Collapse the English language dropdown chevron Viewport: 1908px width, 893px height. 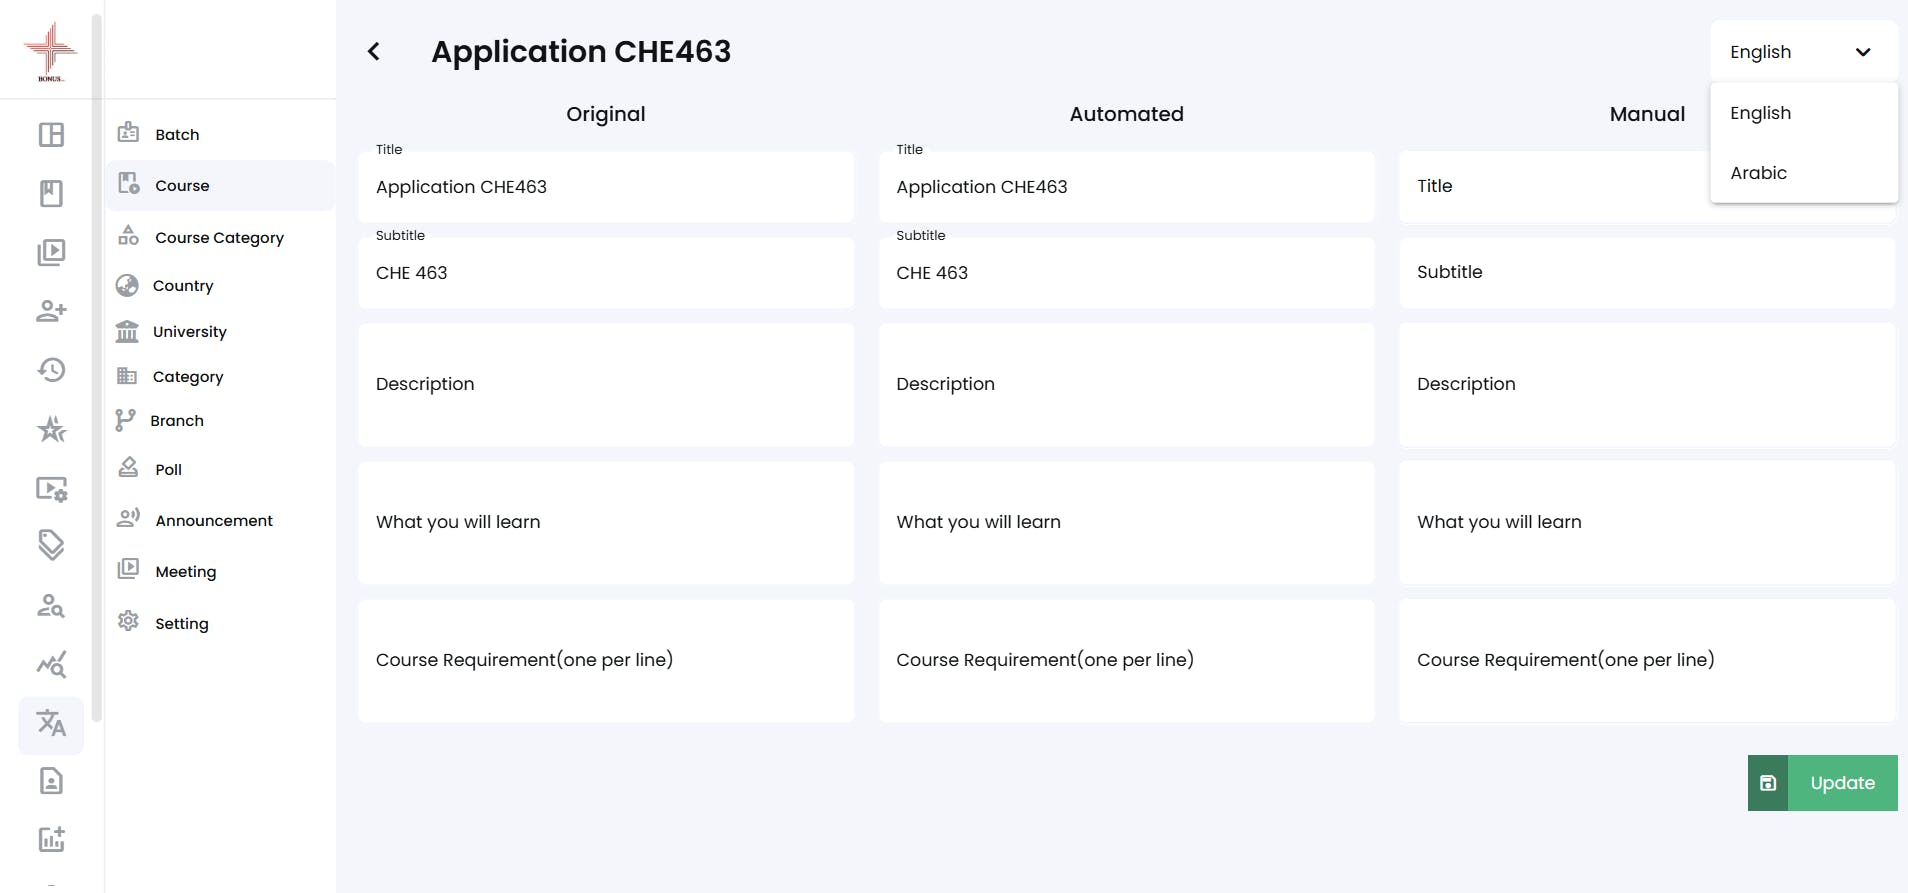(1863, 52)
